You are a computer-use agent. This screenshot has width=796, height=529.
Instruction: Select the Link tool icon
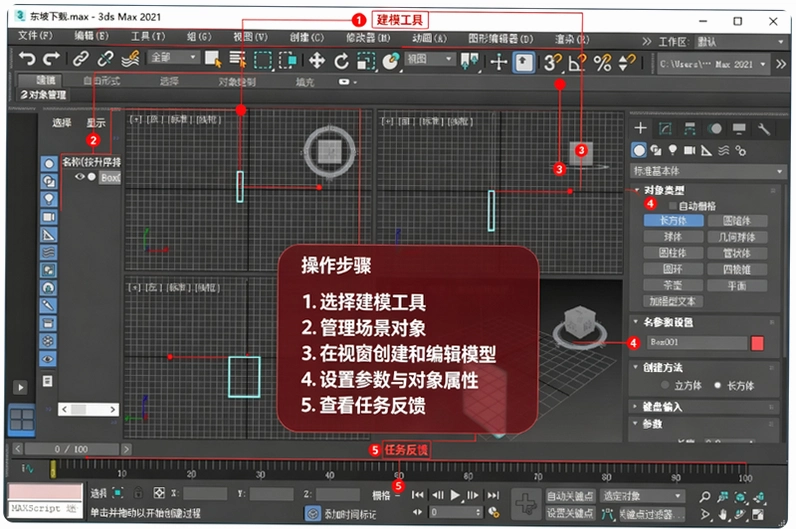point(81,59)
